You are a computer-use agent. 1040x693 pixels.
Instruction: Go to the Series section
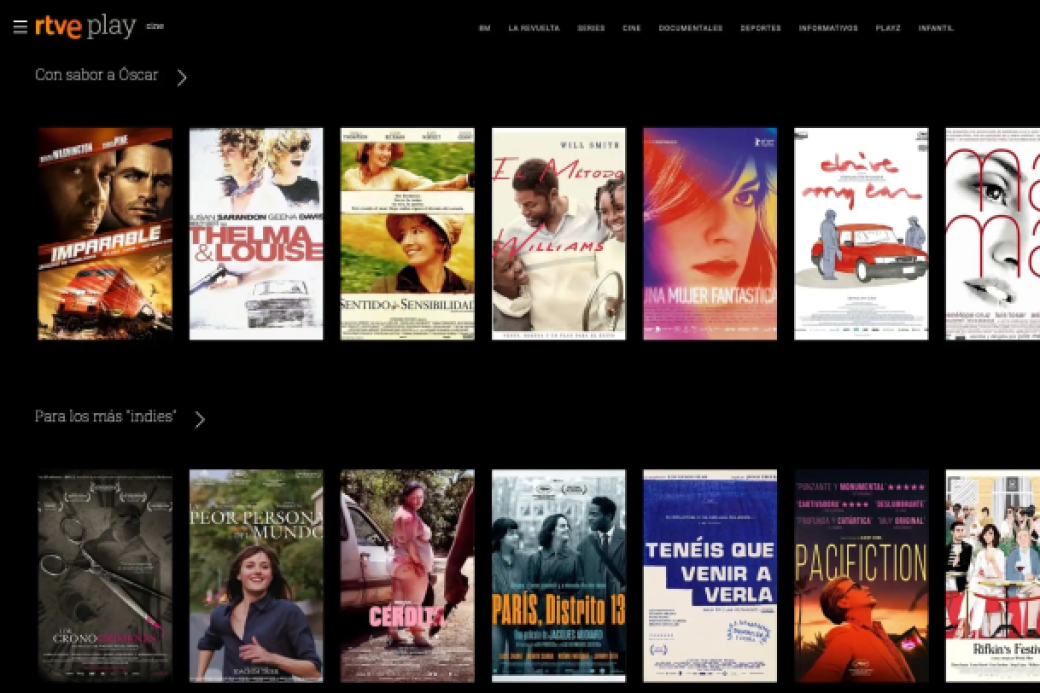[x=591, y=29]
